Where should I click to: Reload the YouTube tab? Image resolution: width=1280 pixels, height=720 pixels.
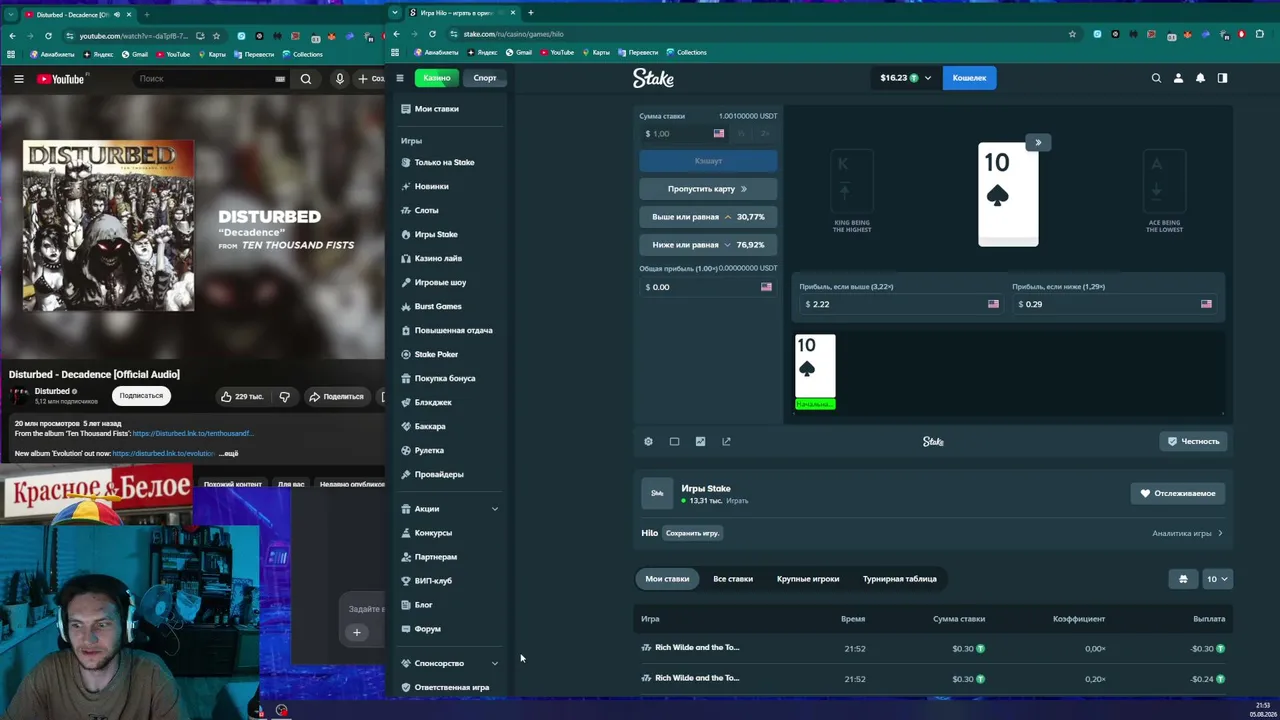(x=48, y=36)
